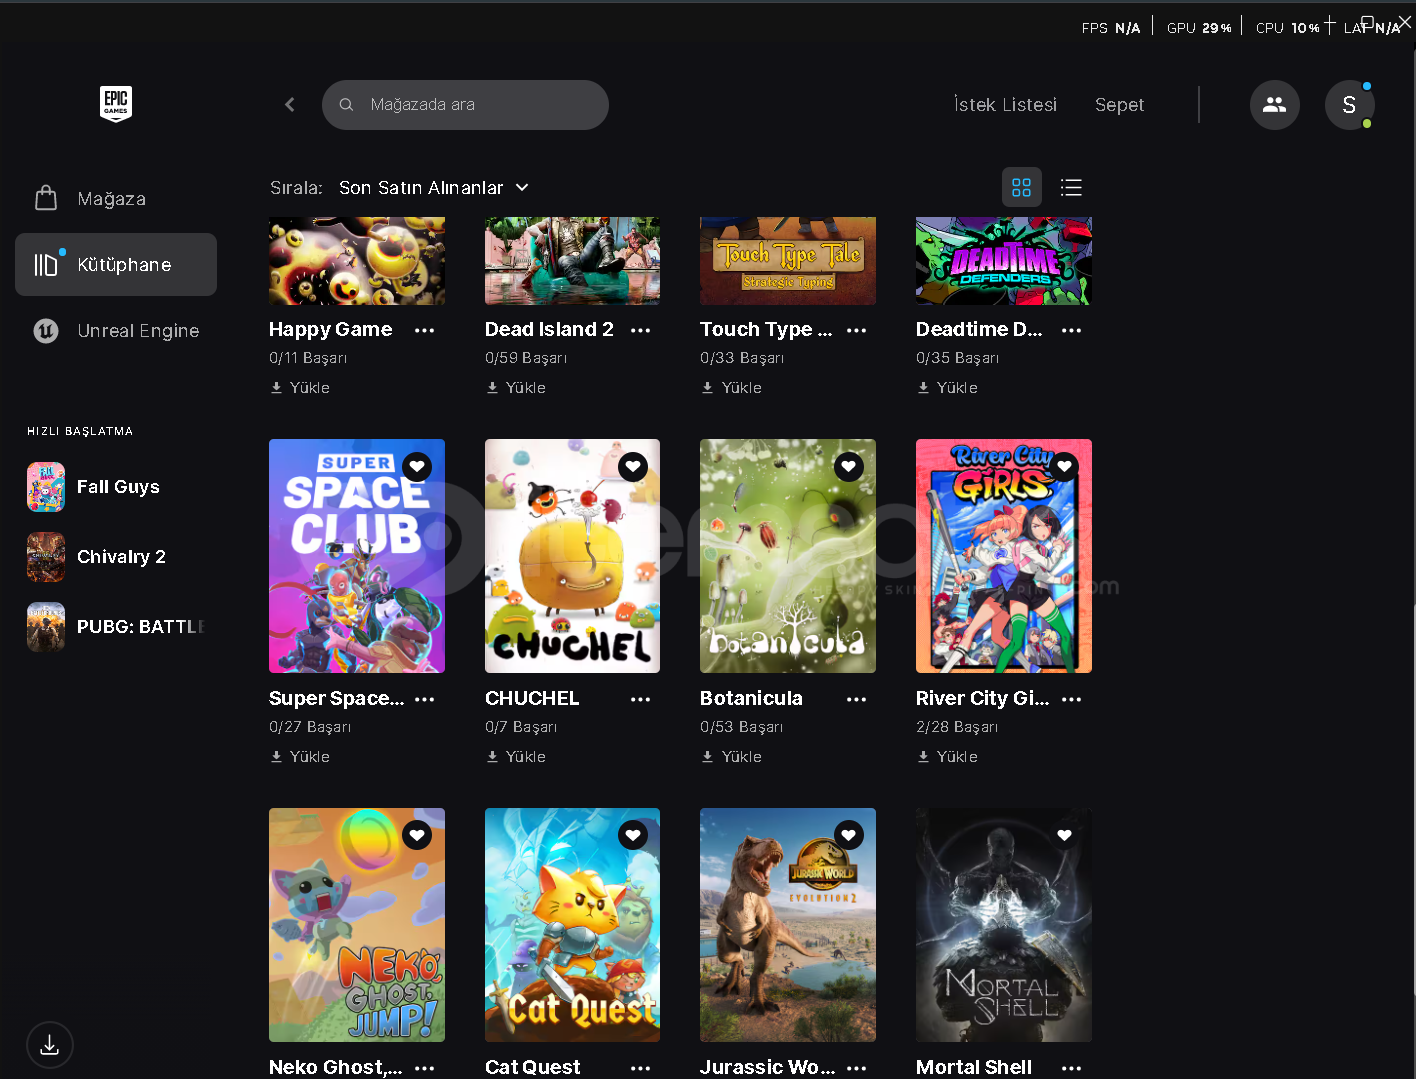Open more options for Super Space Club
This screenshot has width=1416, height=1079.
[425, 699]
